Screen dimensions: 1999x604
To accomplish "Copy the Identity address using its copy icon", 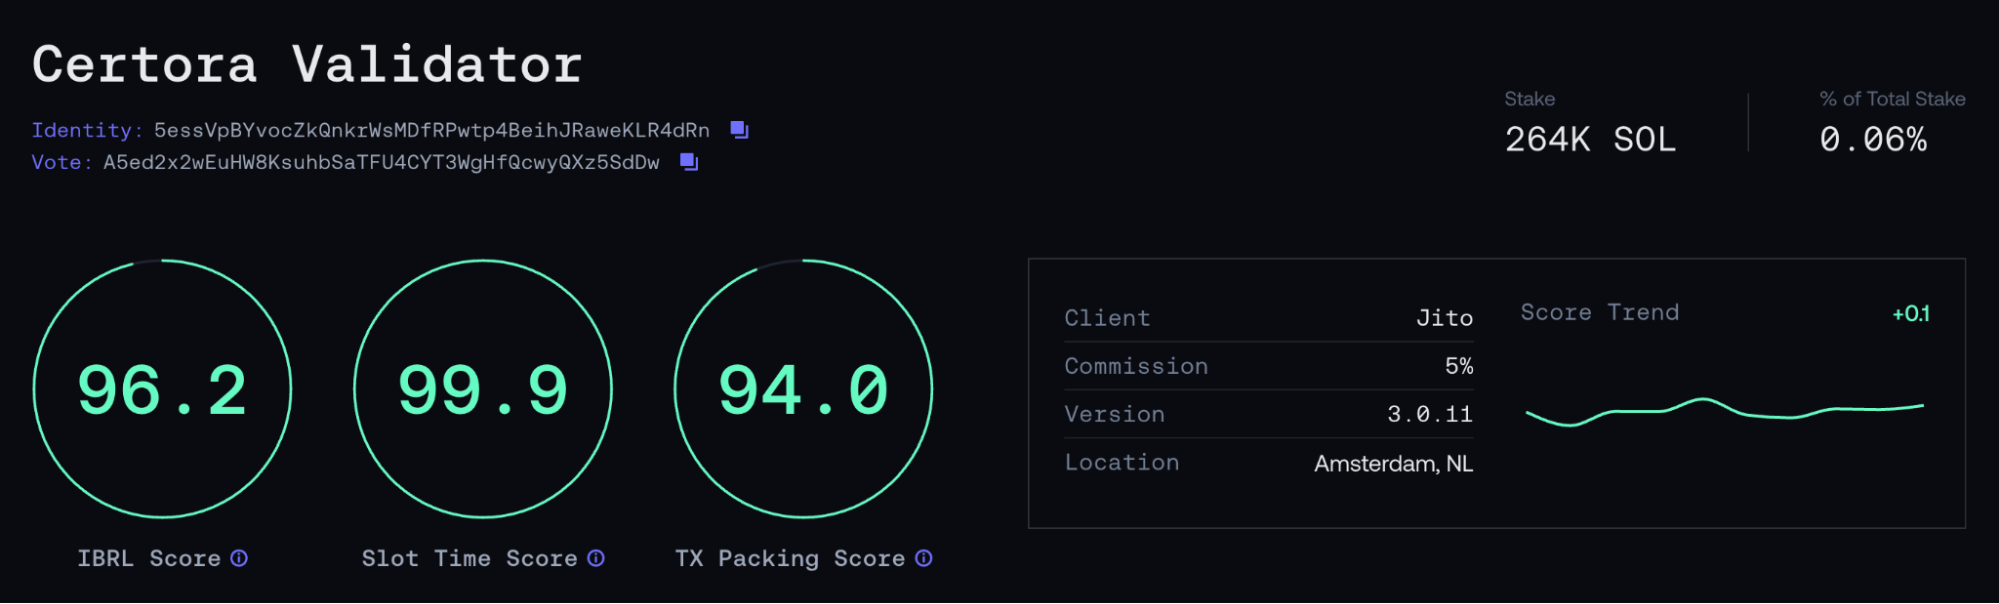I will coord(739,130).
